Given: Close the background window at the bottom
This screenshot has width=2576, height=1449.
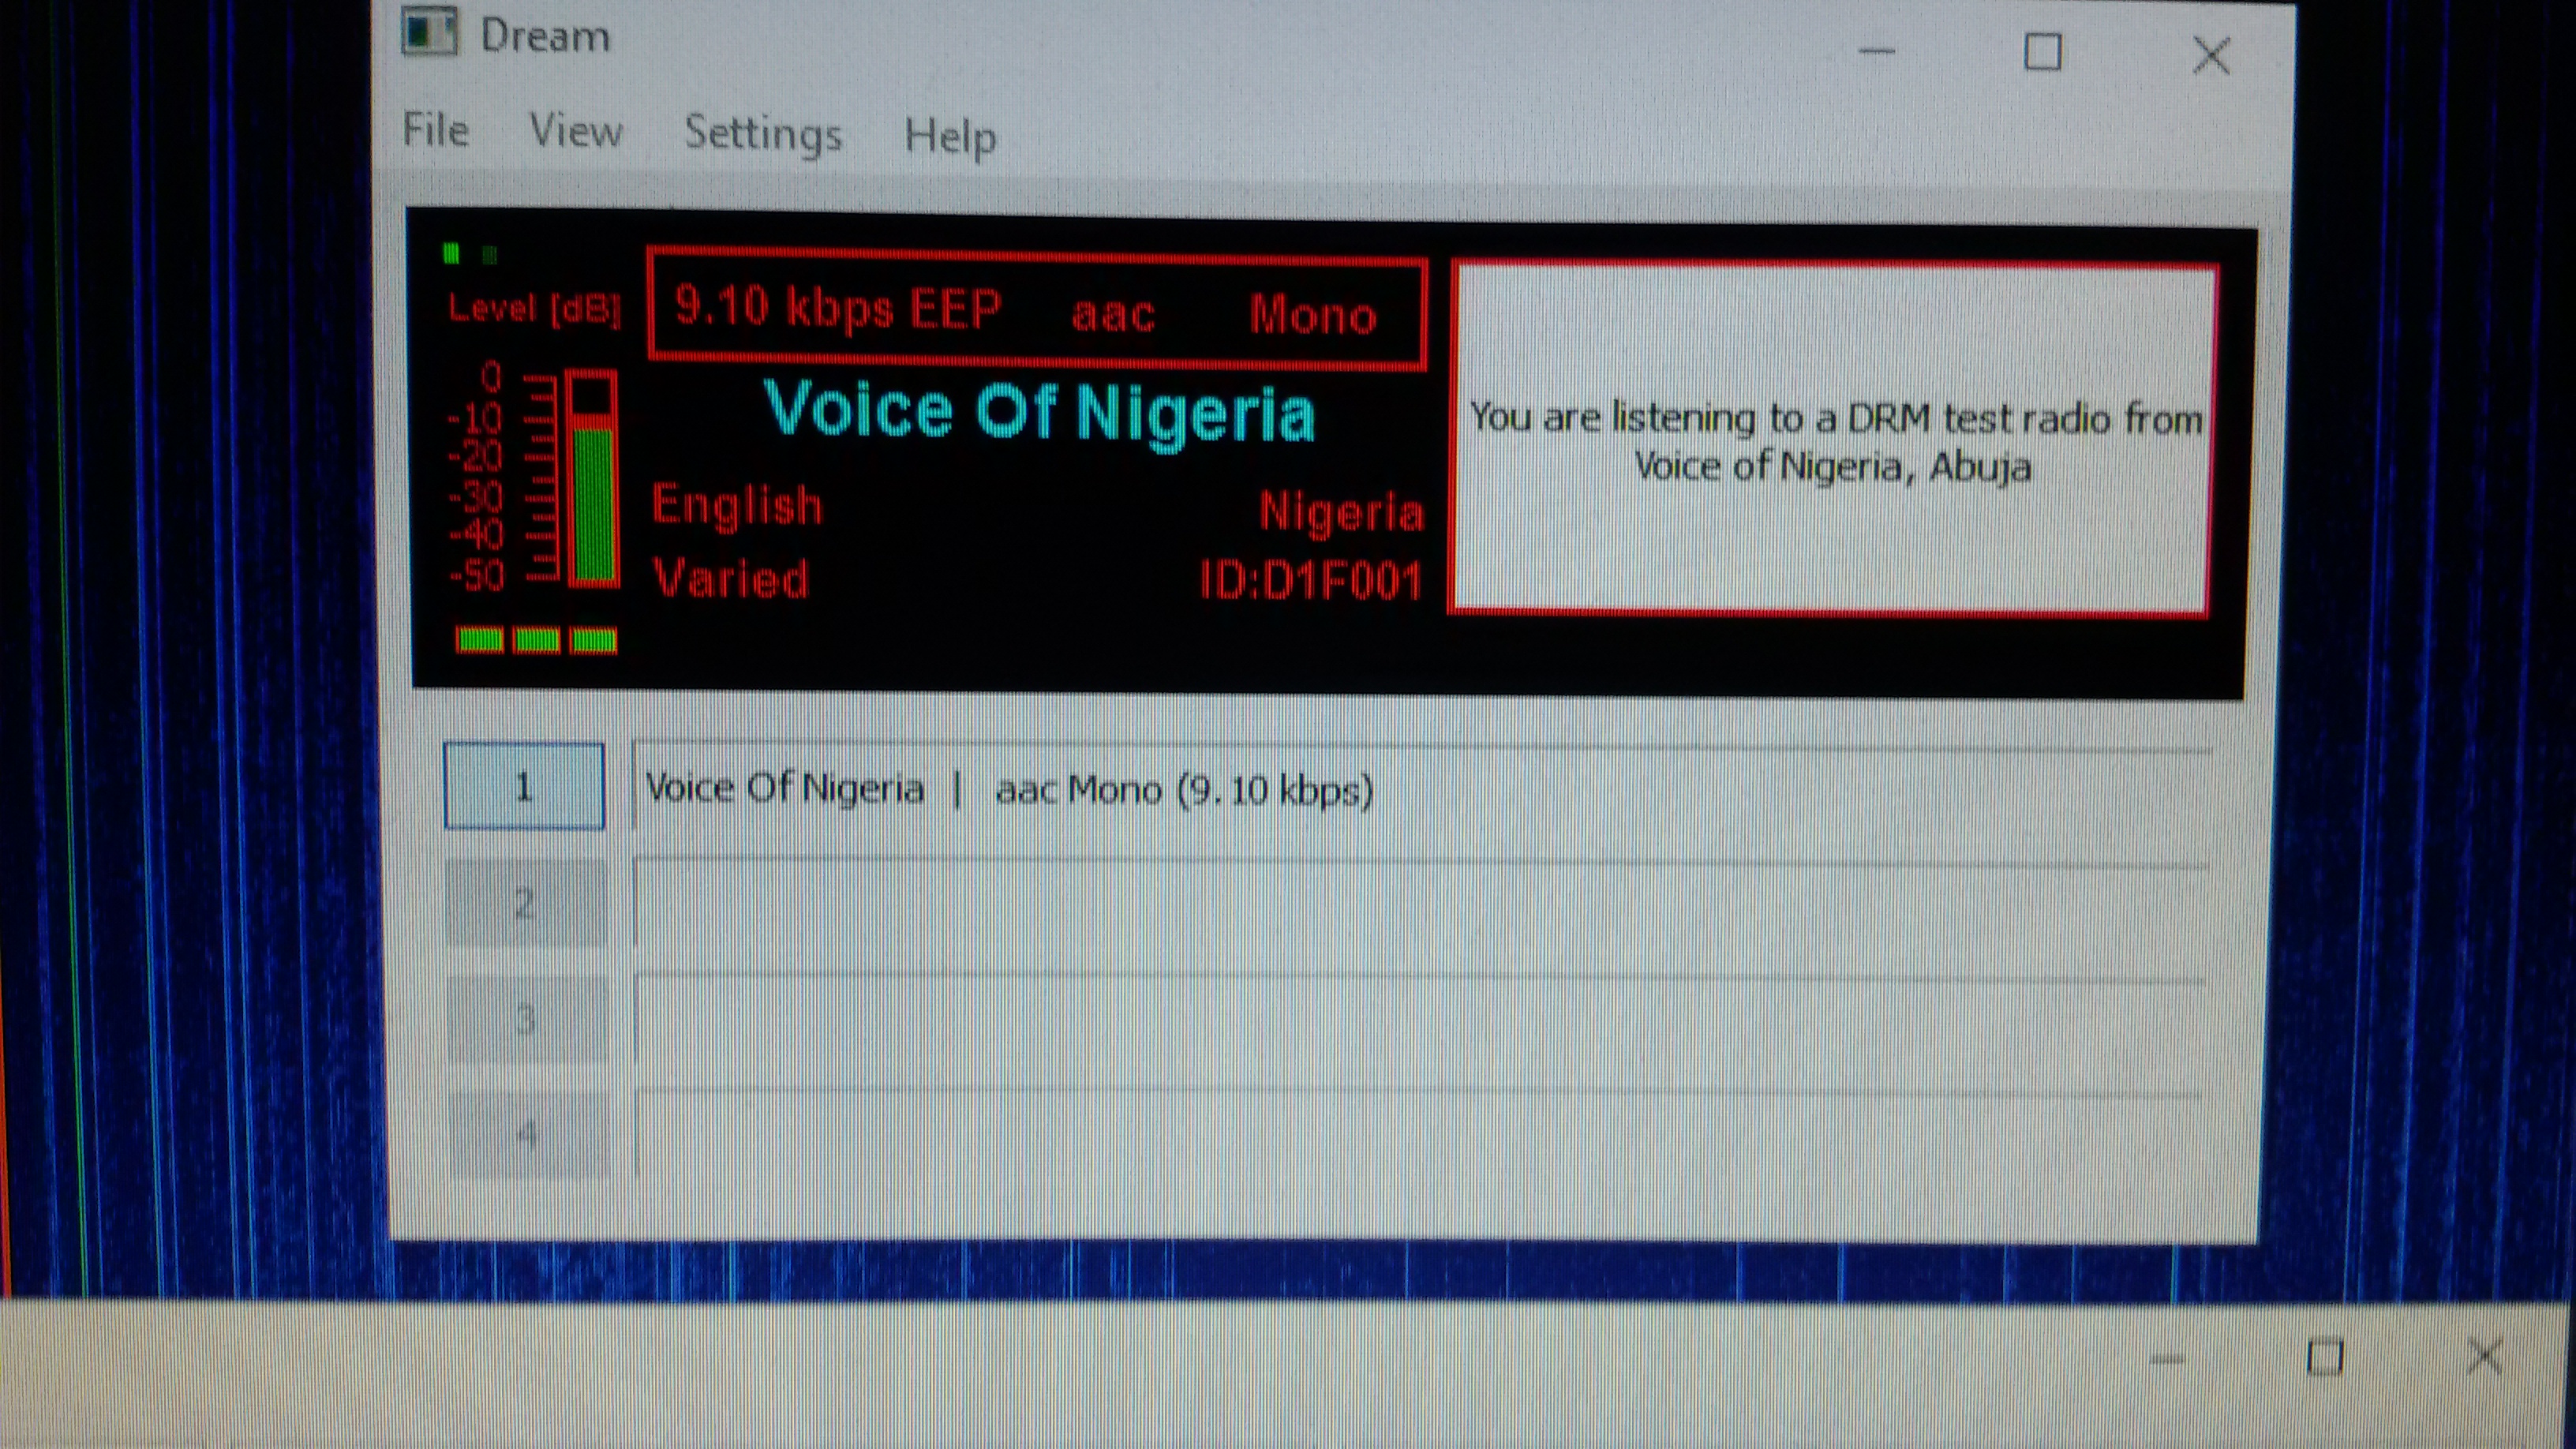Looking at the screenshot, I should pyautogui.click(x=2484, y=1357).
